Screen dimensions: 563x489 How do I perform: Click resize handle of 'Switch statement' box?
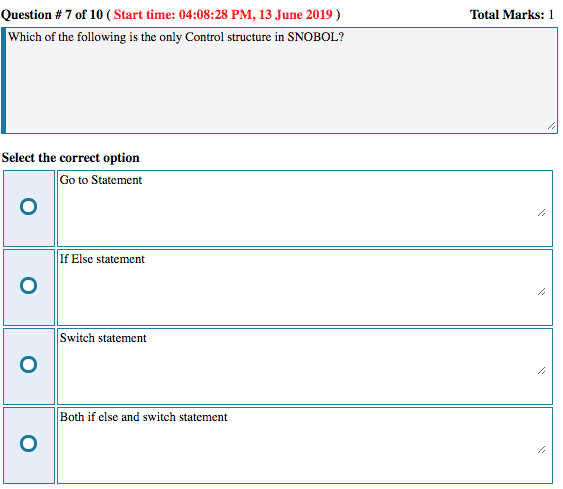[x=542, y=371]
